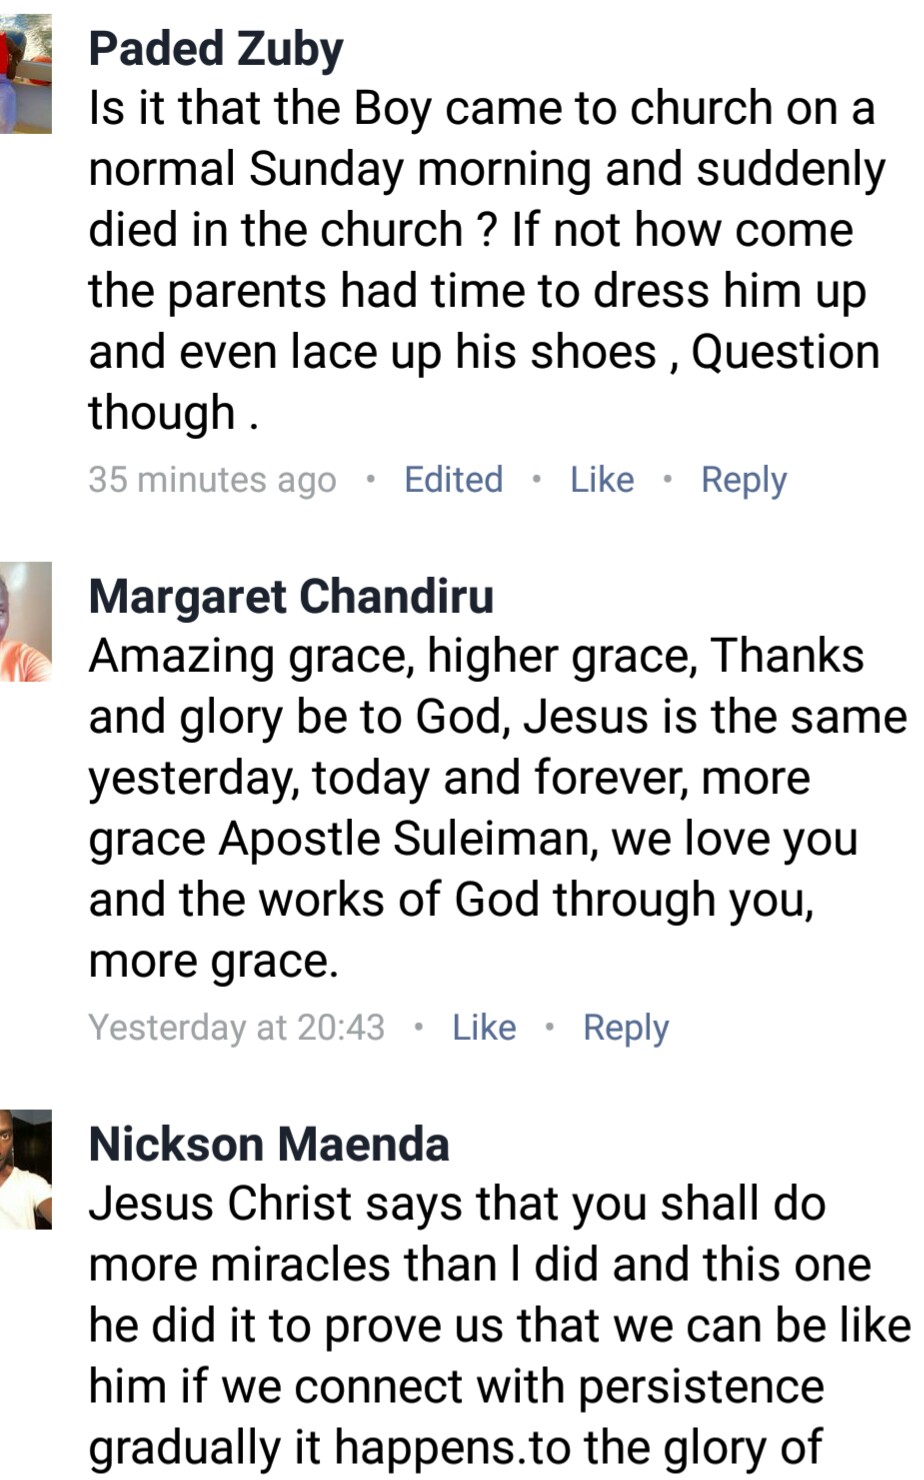
Task: Tap Margaret Chandiru's avatar thumbnail
Action: 25,622
